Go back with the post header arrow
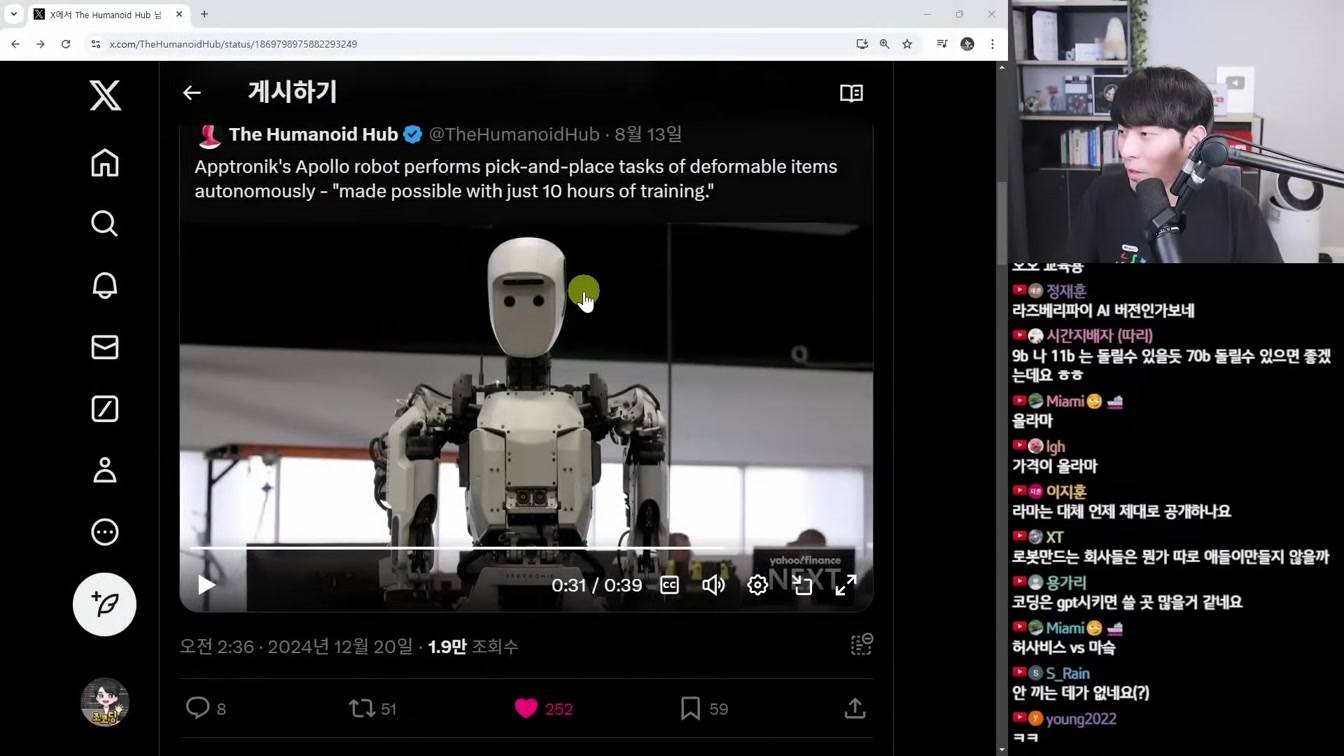 tap(192, 93)
